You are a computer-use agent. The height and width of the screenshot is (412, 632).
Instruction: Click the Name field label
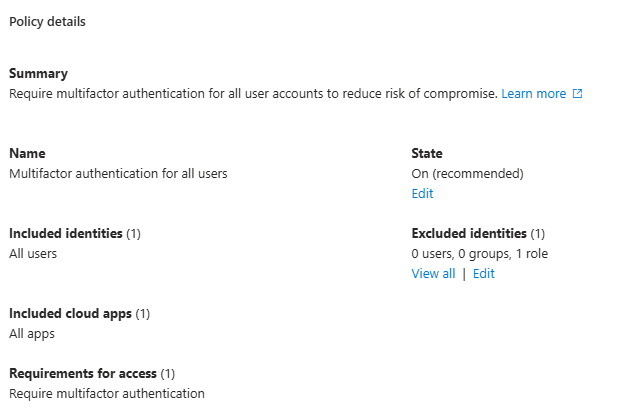click(27, 154)
